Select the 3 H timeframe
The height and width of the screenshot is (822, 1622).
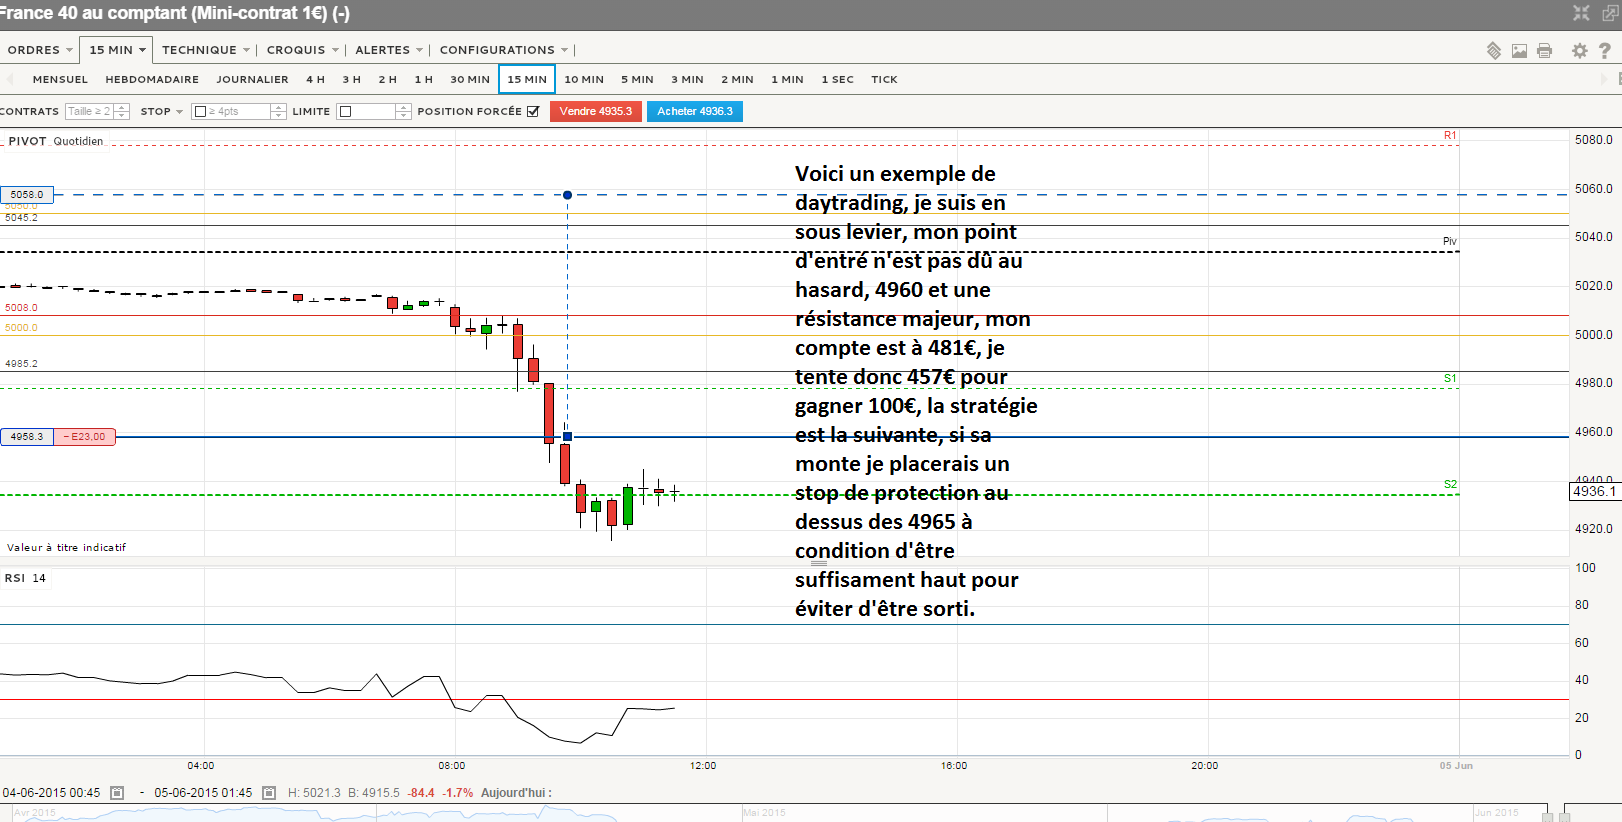pyautogui.click(x=351, y=79)
